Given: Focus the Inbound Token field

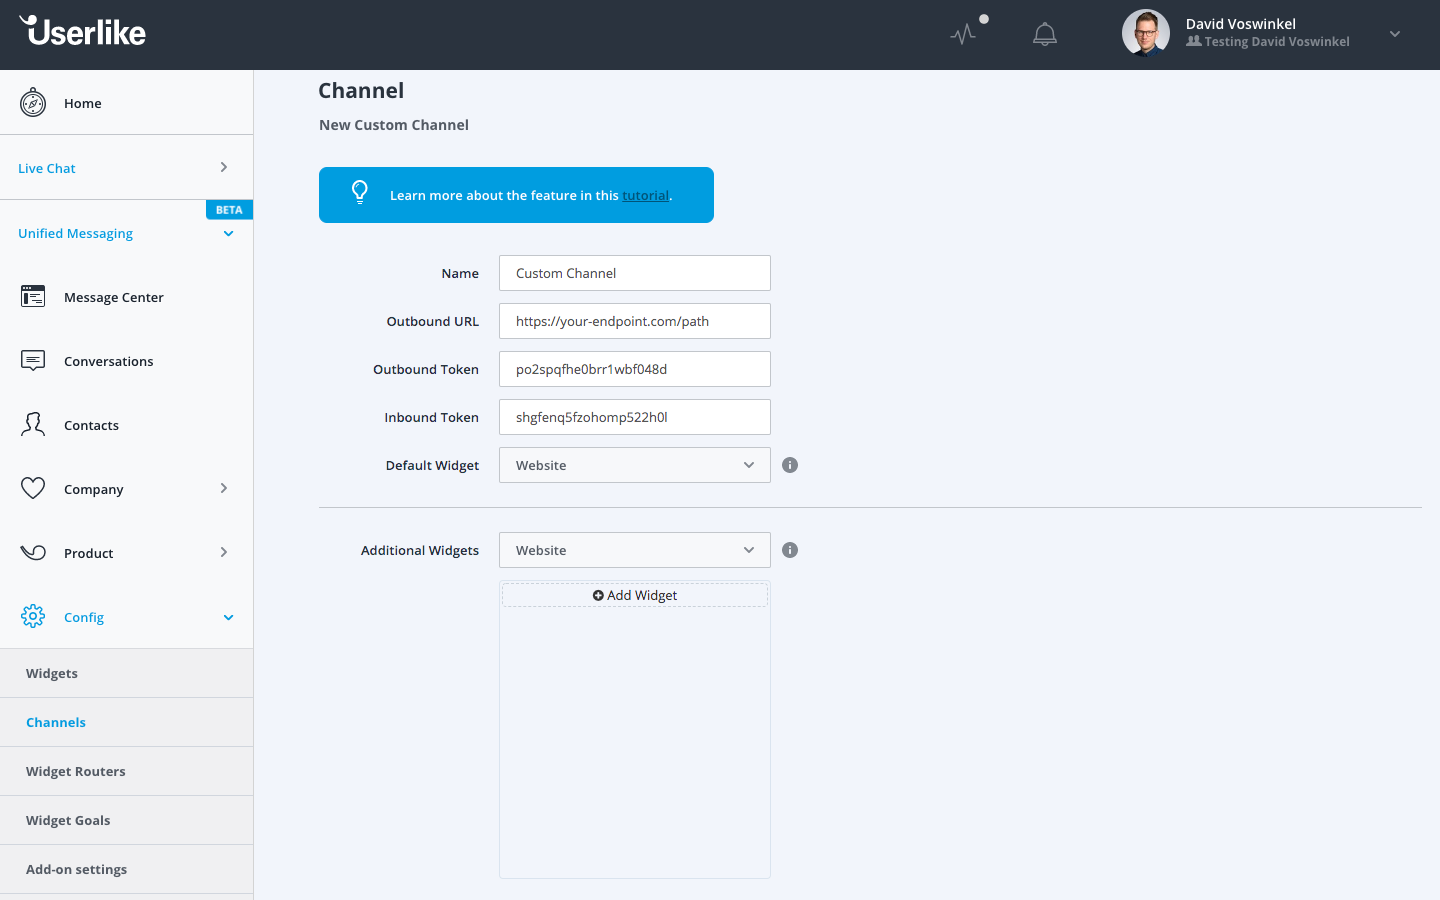Looking at the screenshot, I should click(635, 417).
